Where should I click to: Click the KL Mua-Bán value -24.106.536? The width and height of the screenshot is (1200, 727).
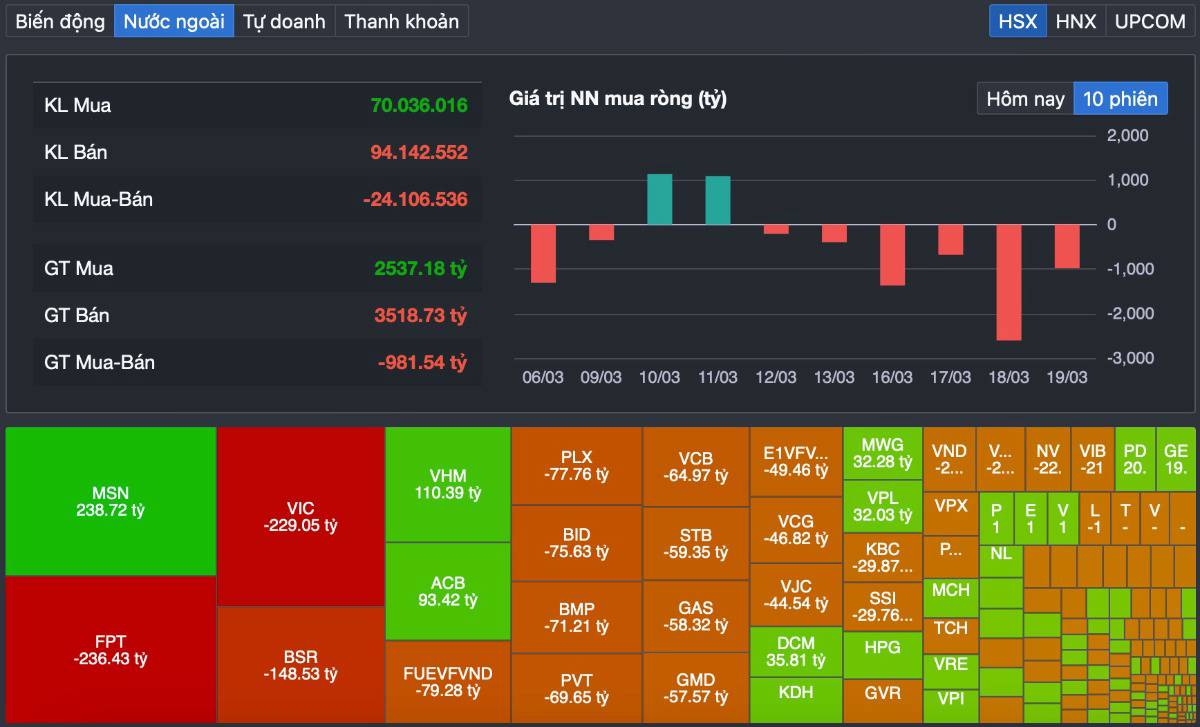coord(415,199)
